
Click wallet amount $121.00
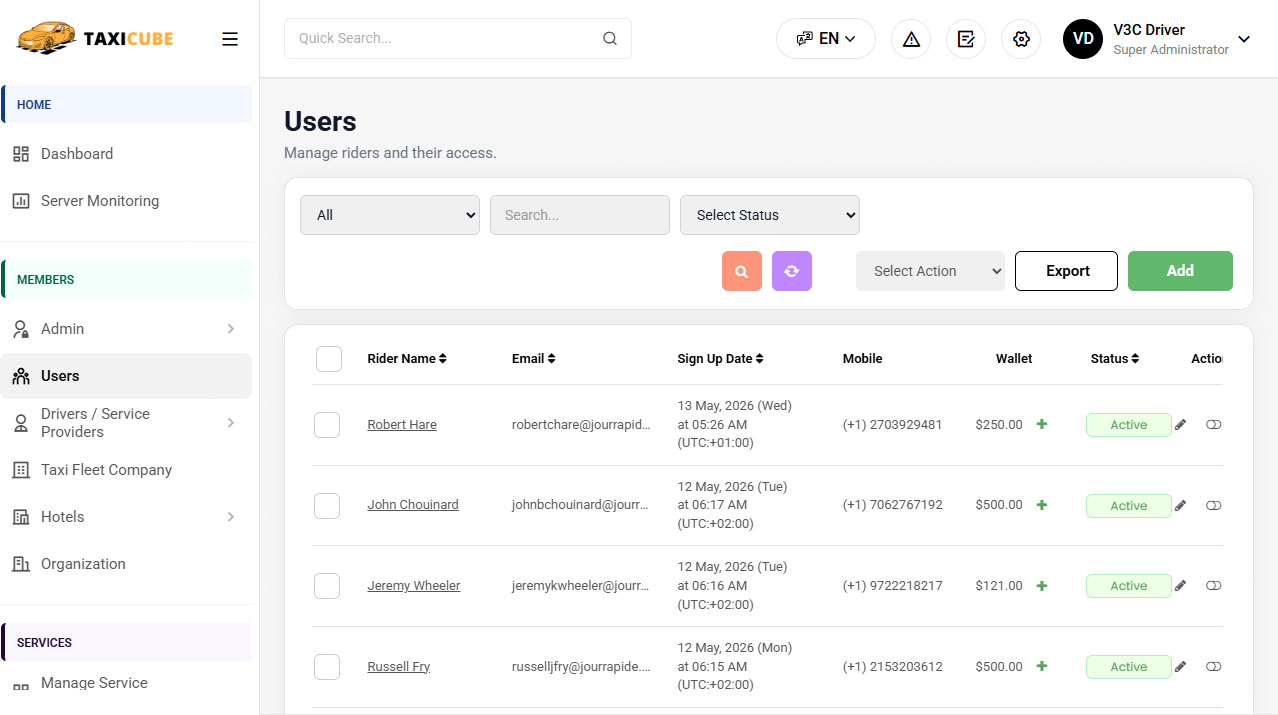pos(999,586)
